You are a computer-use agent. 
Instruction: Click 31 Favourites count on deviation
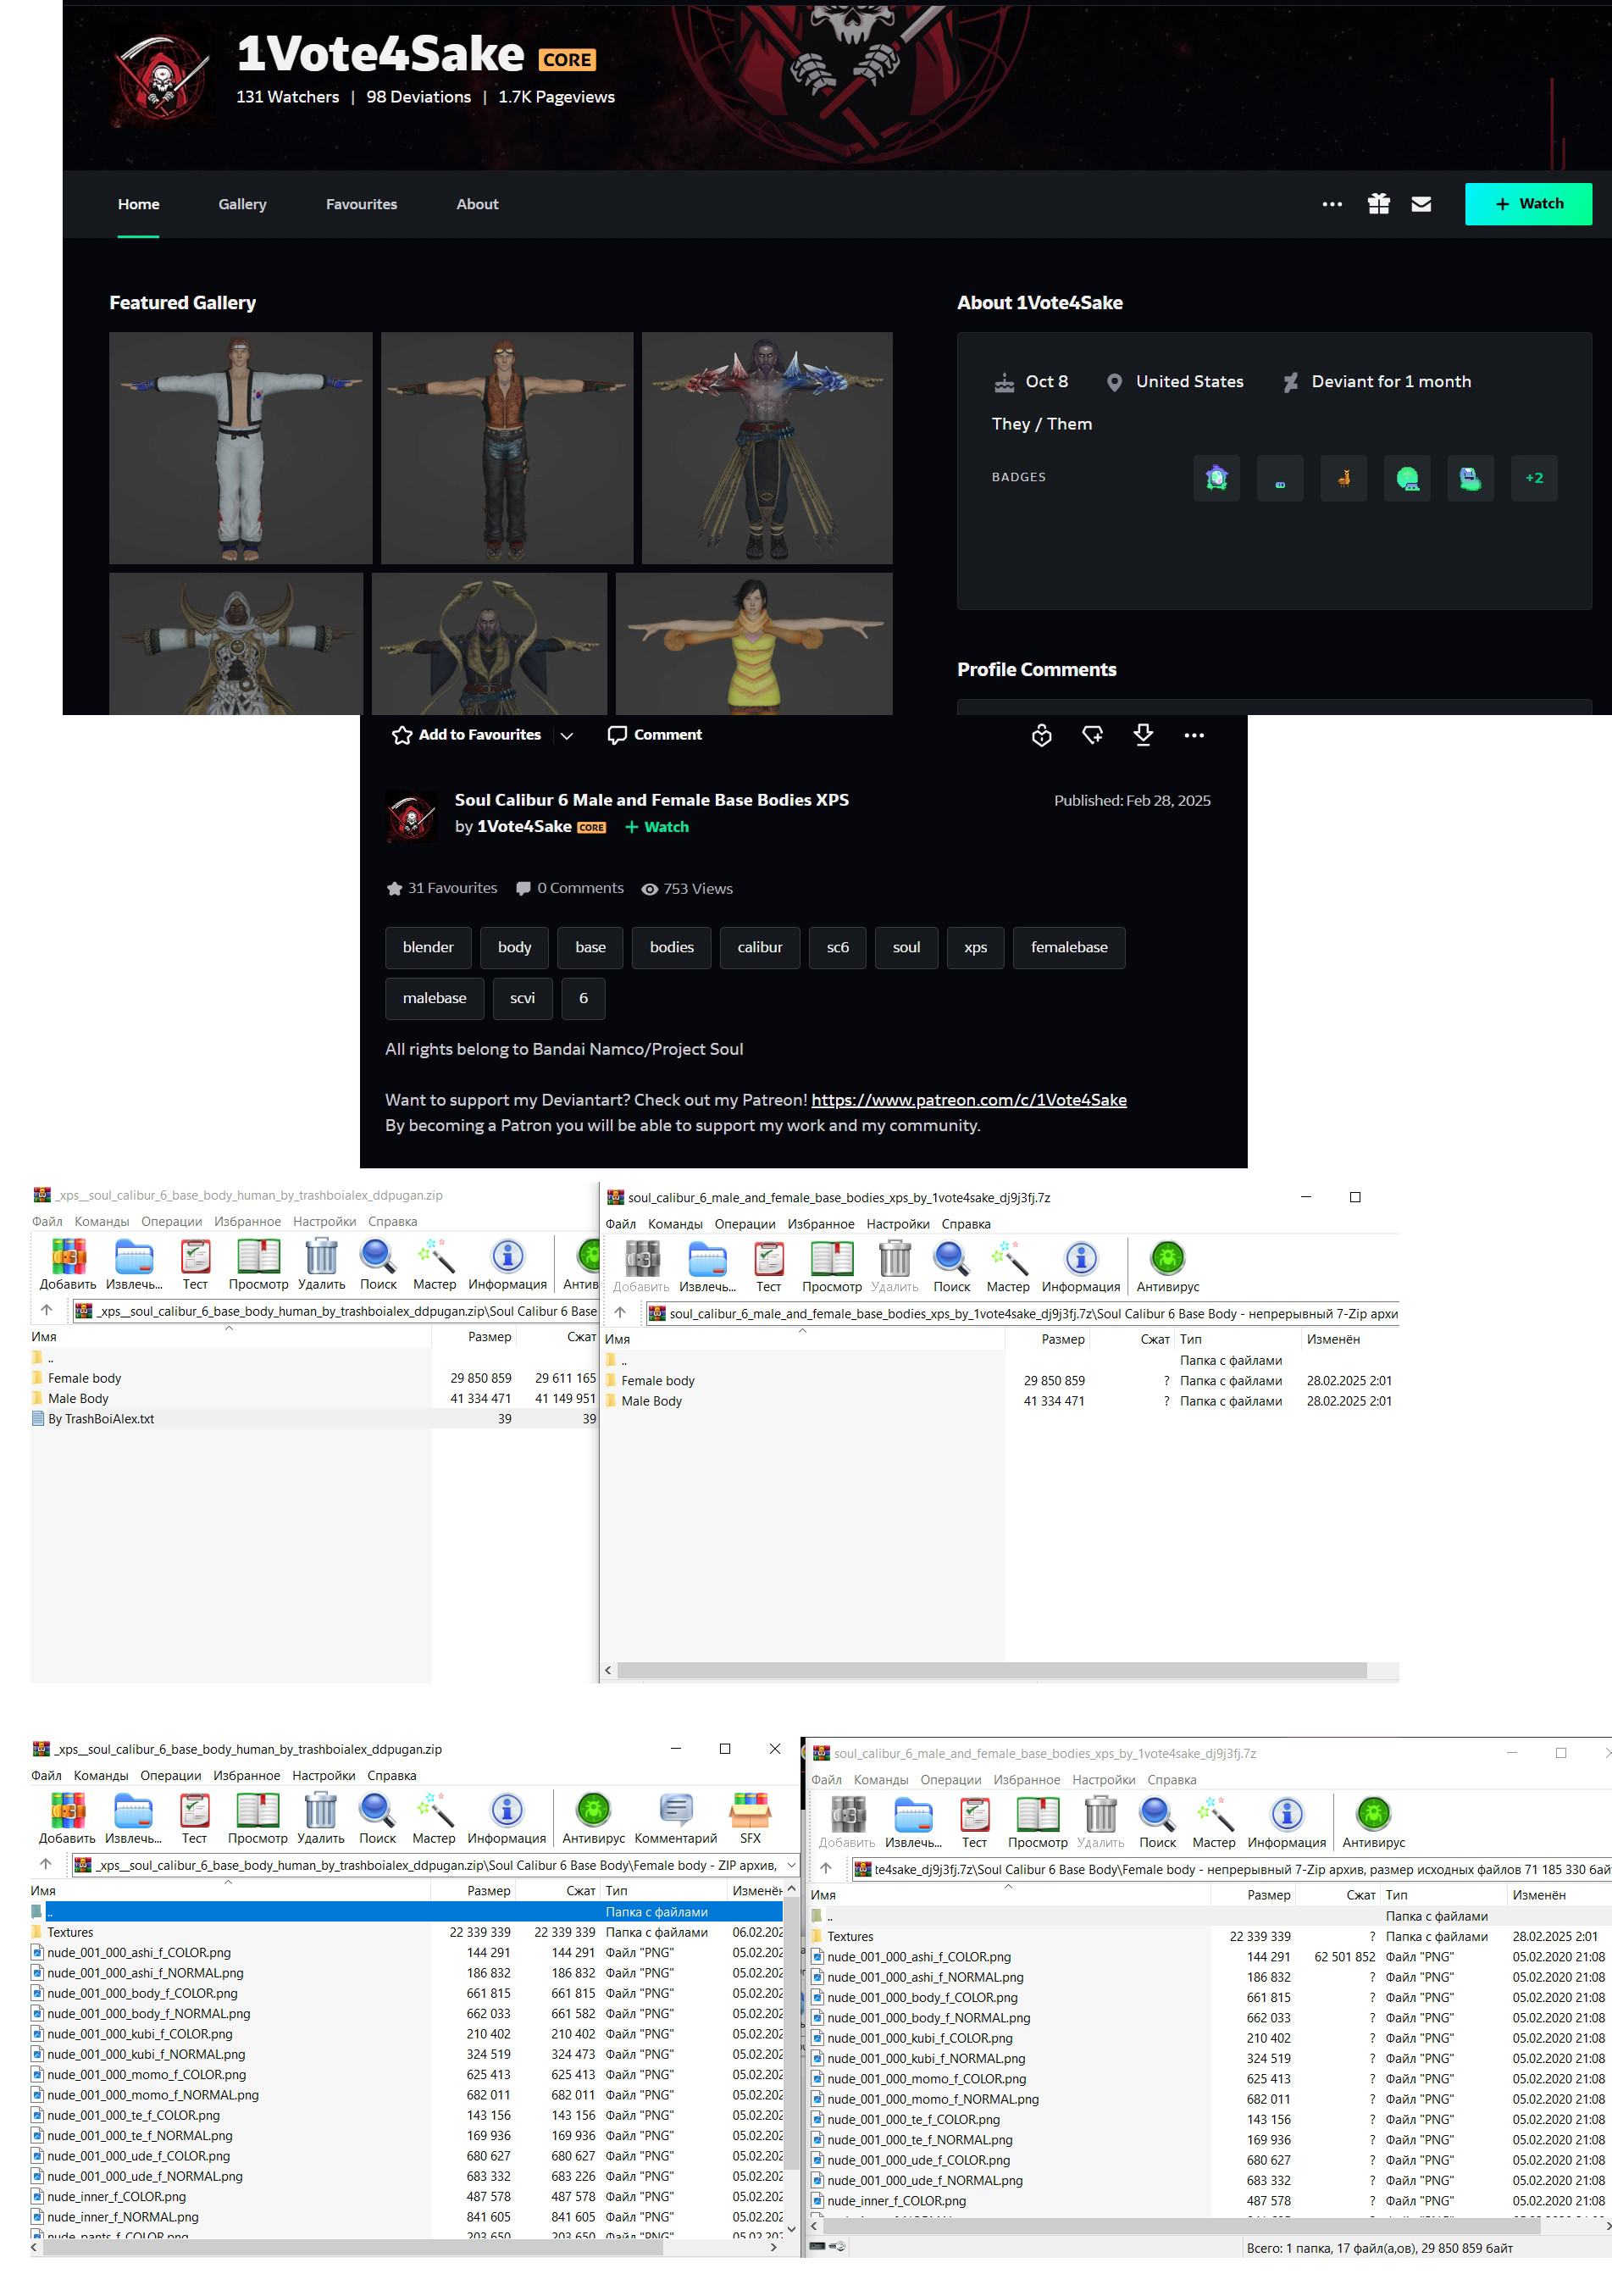[x=442, y=888]
